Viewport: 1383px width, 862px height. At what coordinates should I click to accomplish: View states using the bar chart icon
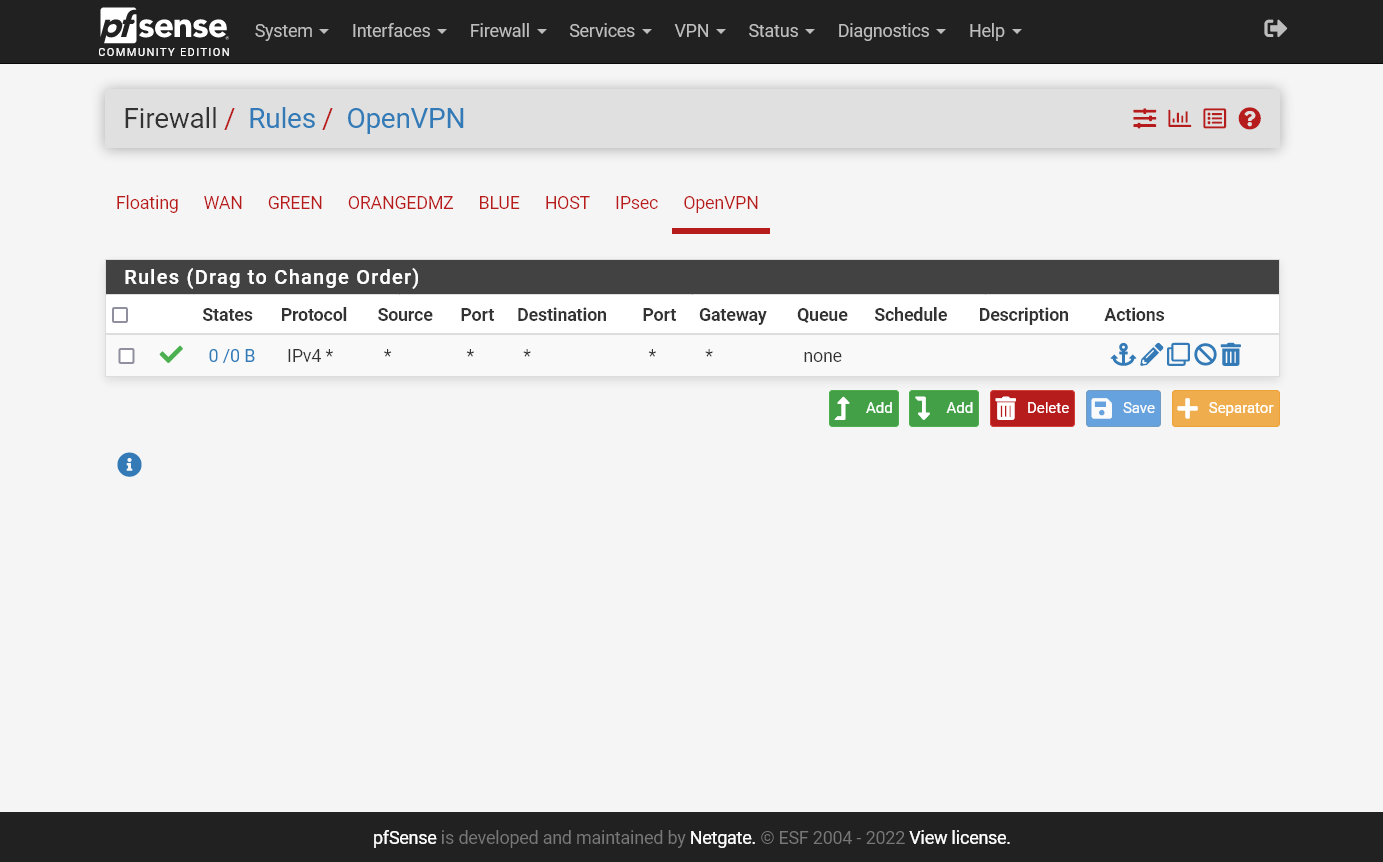pyautogui.click(x=1179, y=118)
